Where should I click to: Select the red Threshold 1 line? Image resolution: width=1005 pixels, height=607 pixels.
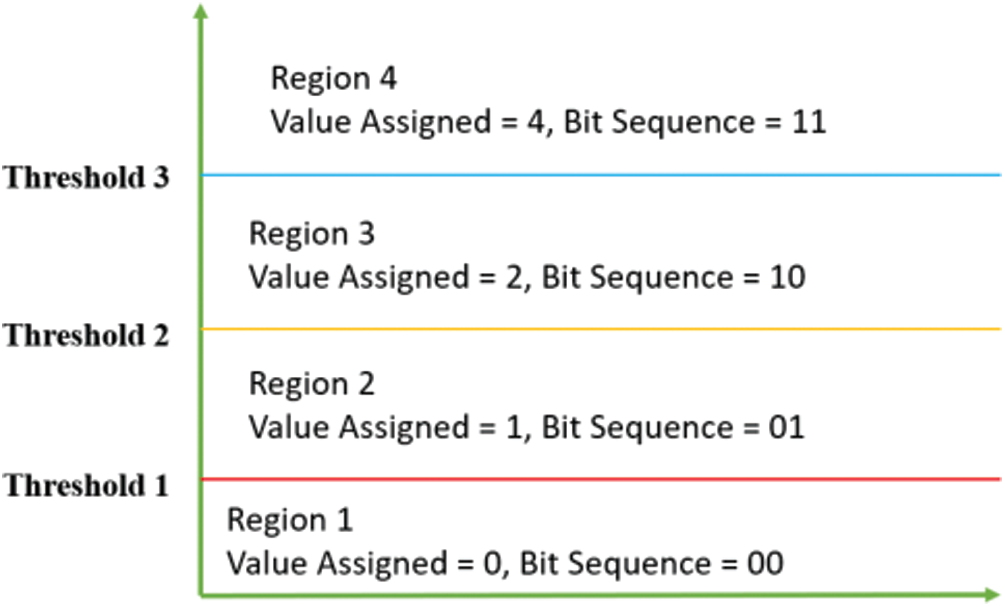click(x=600, y=480)
